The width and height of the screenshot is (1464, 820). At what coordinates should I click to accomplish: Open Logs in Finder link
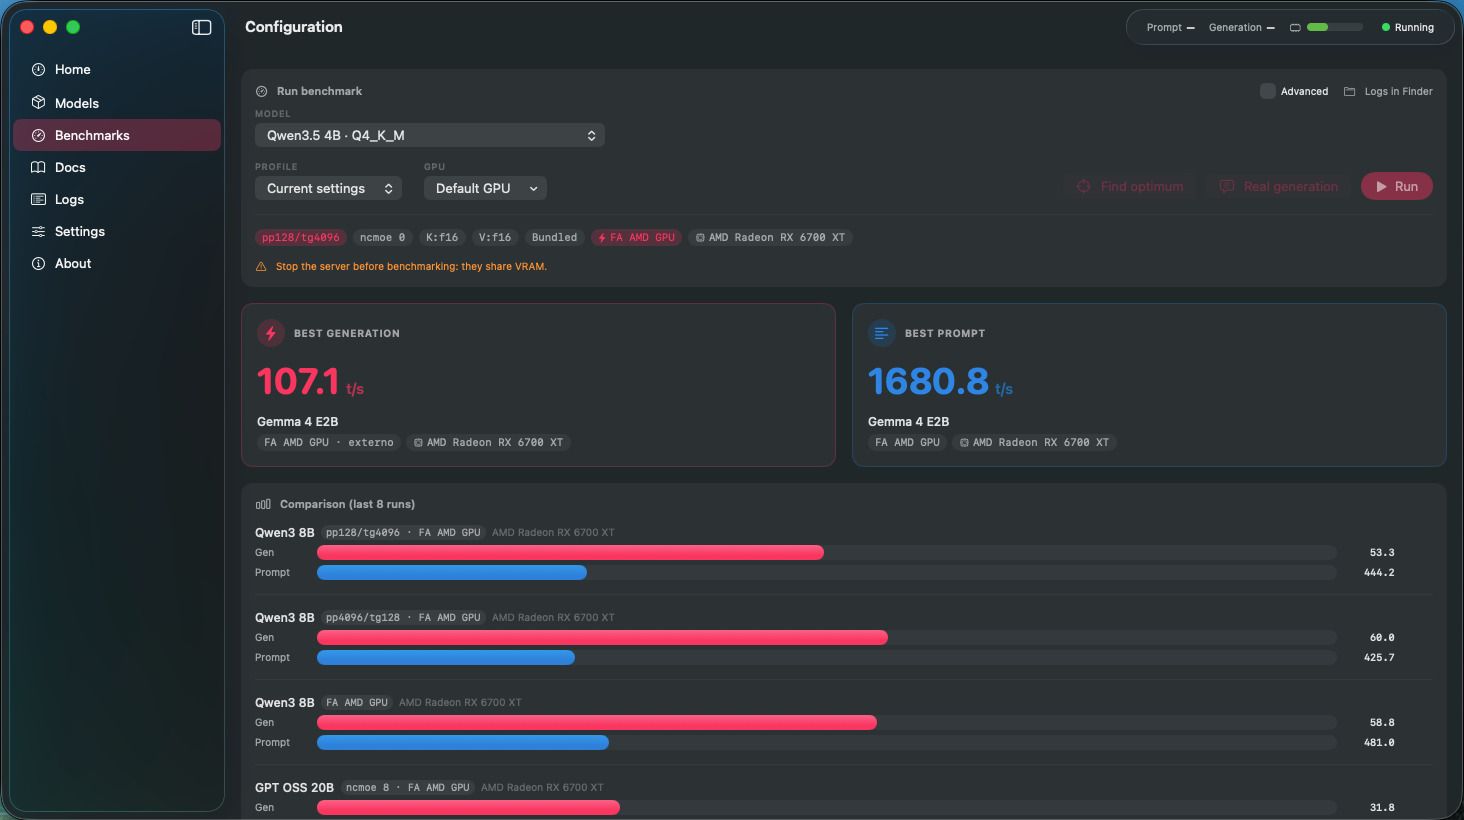pyautogui.click(x=1388, y=91)
